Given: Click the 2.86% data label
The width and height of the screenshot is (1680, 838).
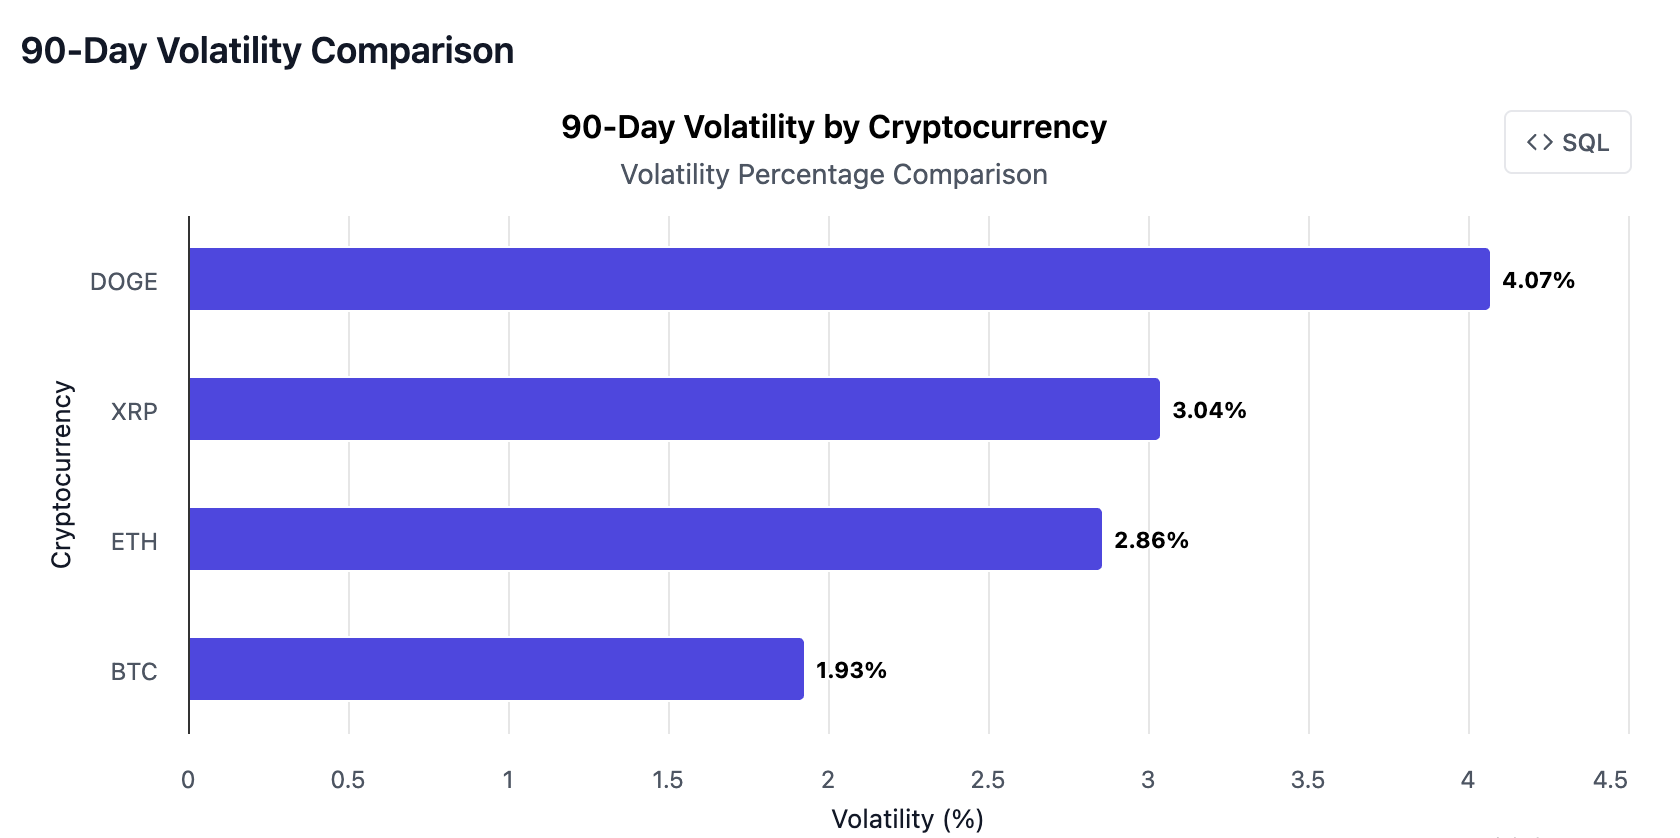Looking at the screenshot, I should point(1153,540).
